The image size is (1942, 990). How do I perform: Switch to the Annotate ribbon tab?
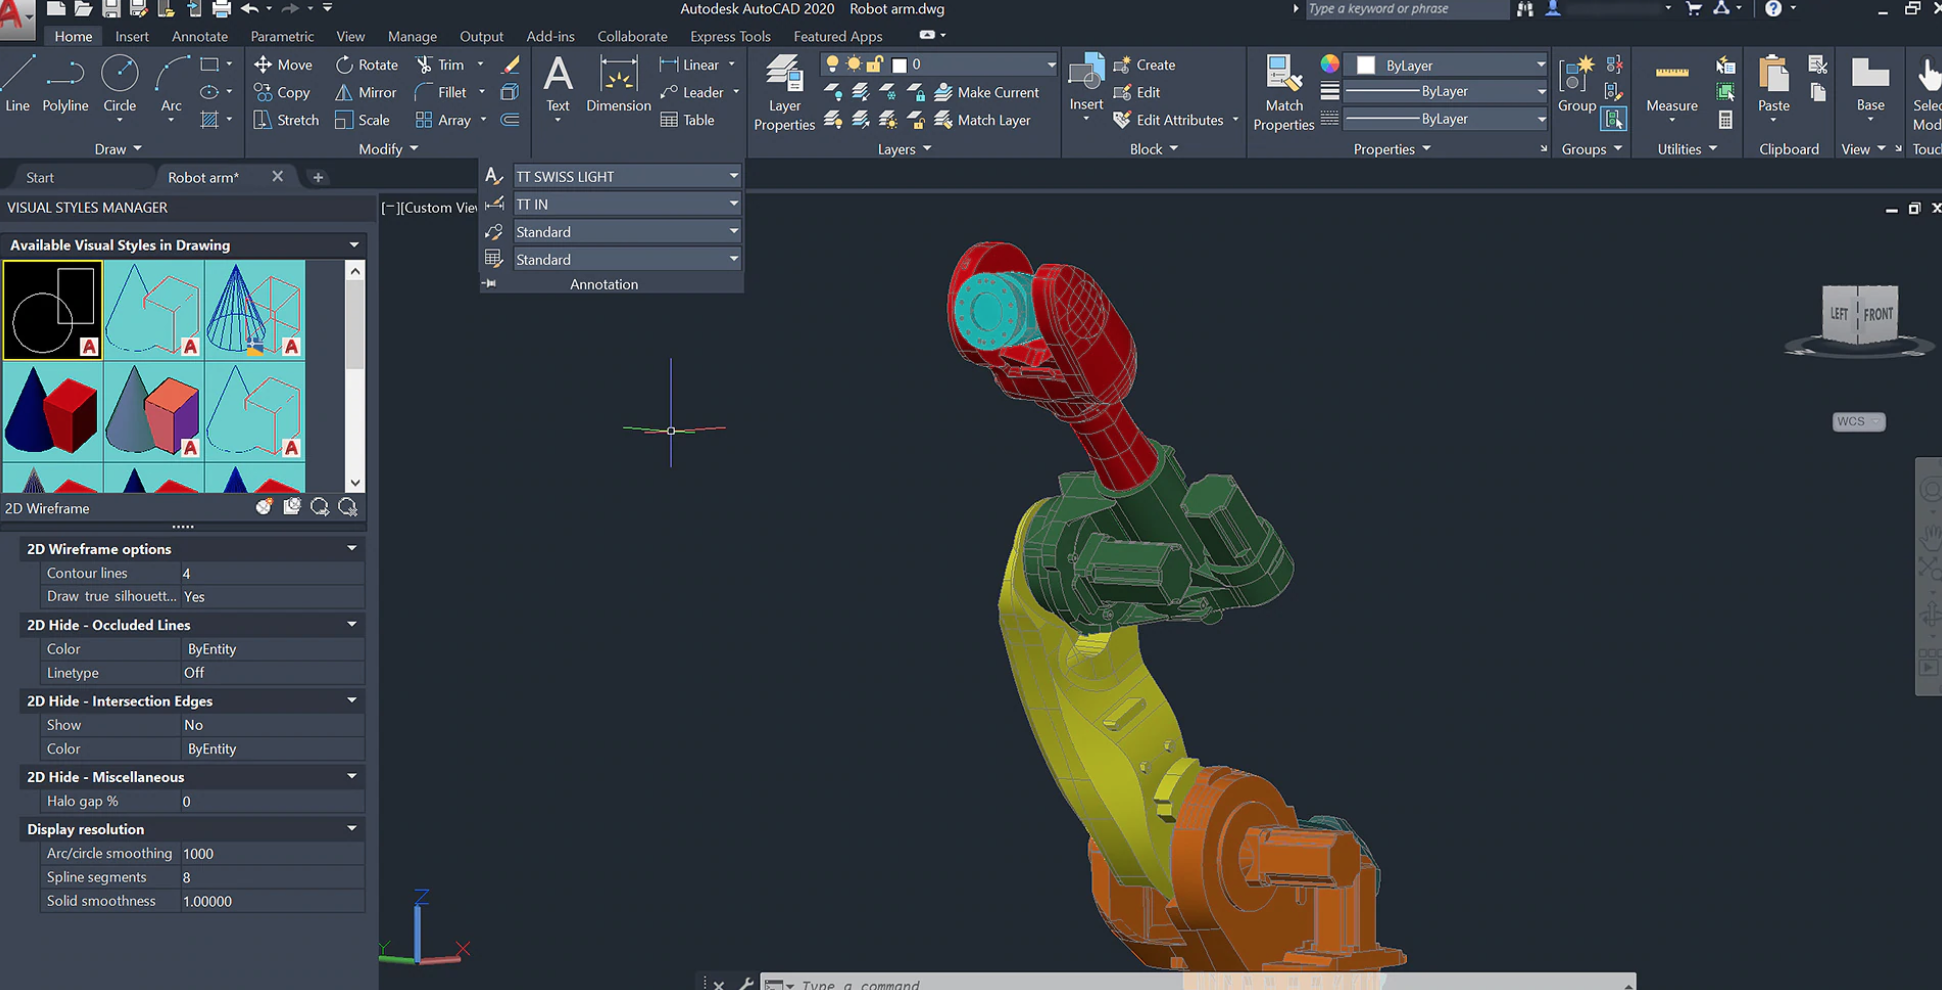pos(199,36)
